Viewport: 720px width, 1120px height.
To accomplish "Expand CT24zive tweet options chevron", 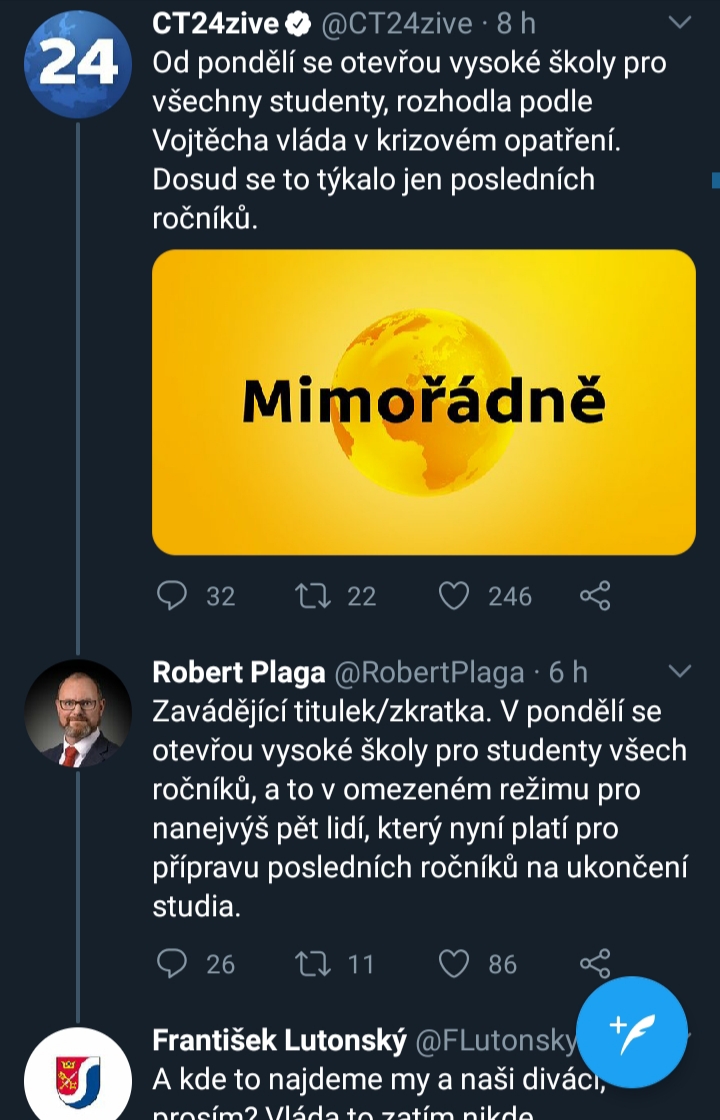I will (x=679, y=22).
